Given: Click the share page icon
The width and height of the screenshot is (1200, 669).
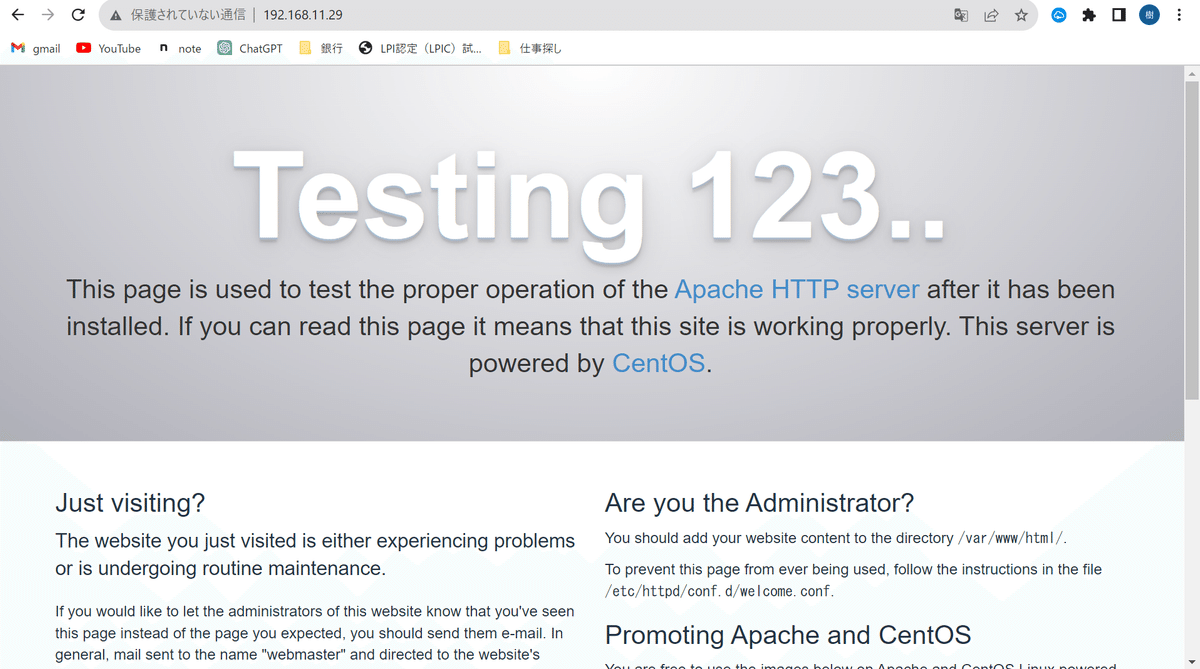Looking at the screenshot, I should [x=991, y=15].
